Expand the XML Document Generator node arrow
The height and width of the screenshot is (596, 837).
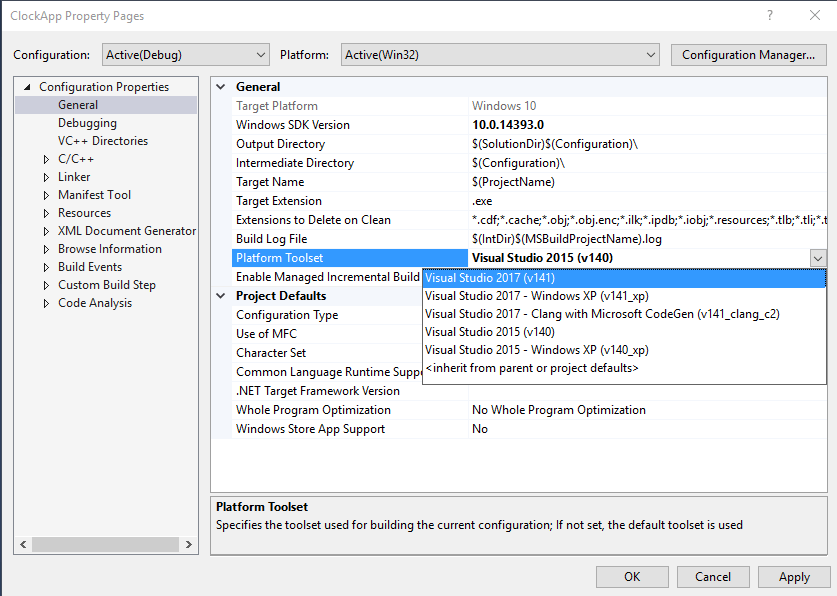pos(46,231)
